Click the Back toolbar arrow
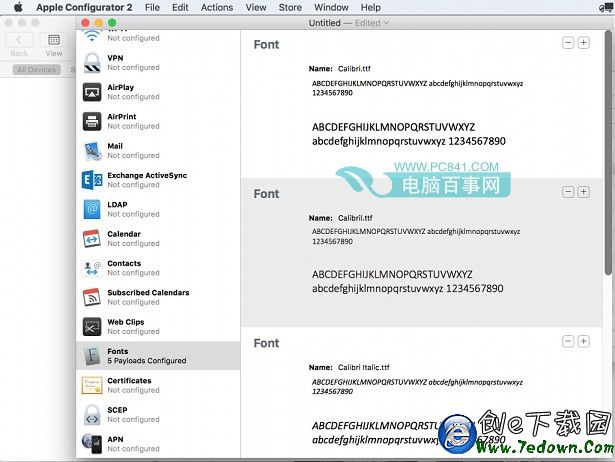The height and width of the screenshot is (462, 615). pyautogui.click(x=19, y=40)
